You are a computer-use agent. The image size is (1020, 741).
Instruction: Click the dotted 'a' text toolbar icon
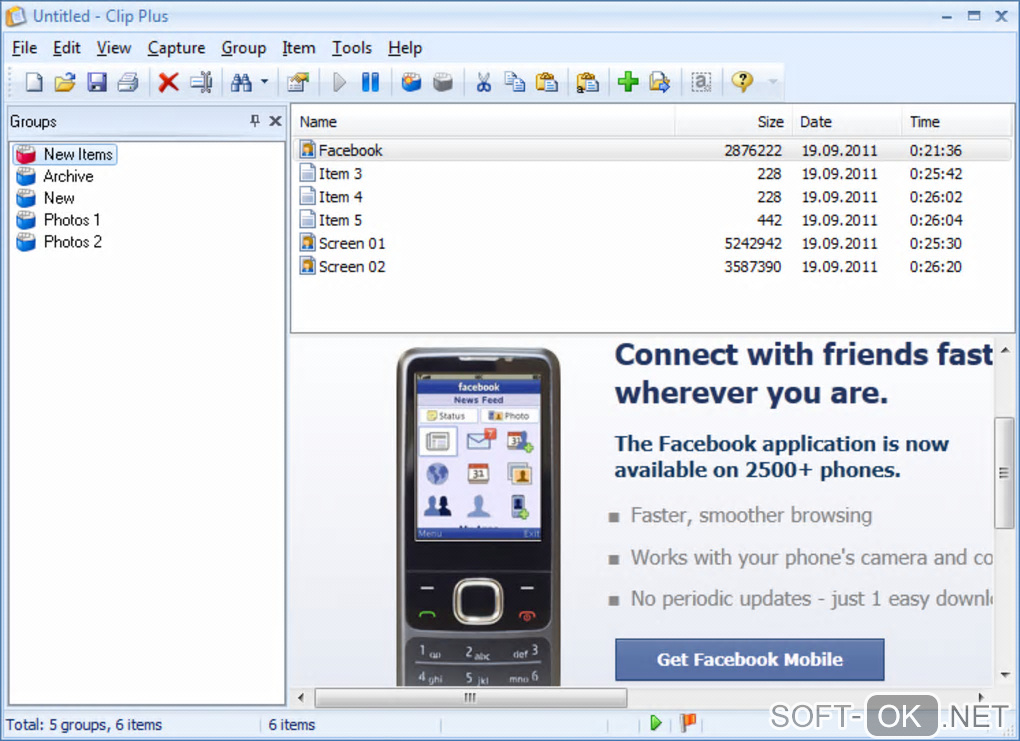[x=701, y=82]
